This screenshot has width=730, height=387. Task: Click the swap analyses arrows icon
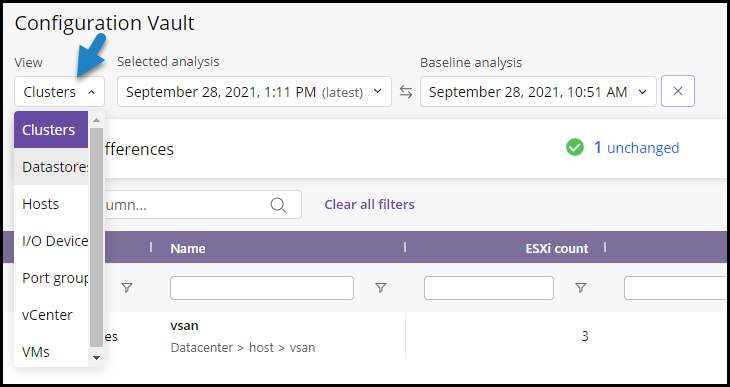pos(406,92)
